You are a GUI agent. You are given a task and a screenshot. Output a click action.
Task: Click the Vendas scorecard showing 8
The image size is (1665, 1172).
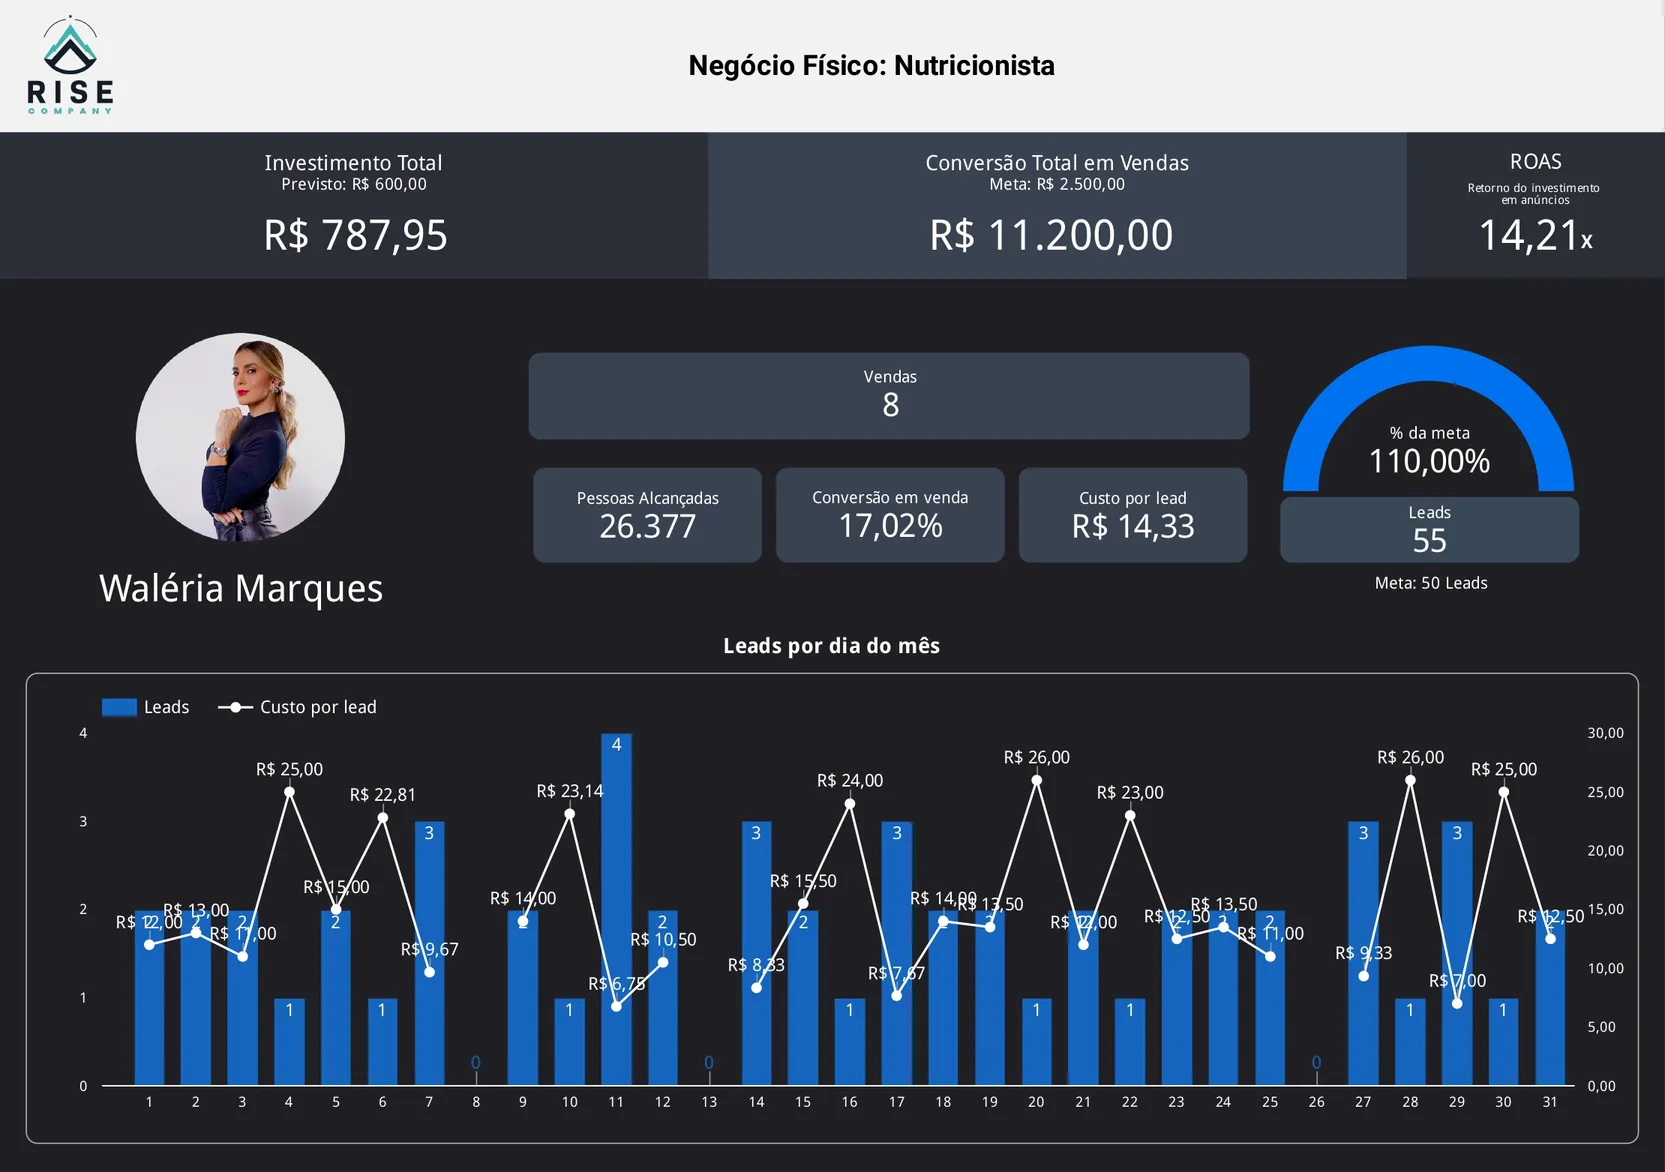pyautogui.click(x=888, y=396)
